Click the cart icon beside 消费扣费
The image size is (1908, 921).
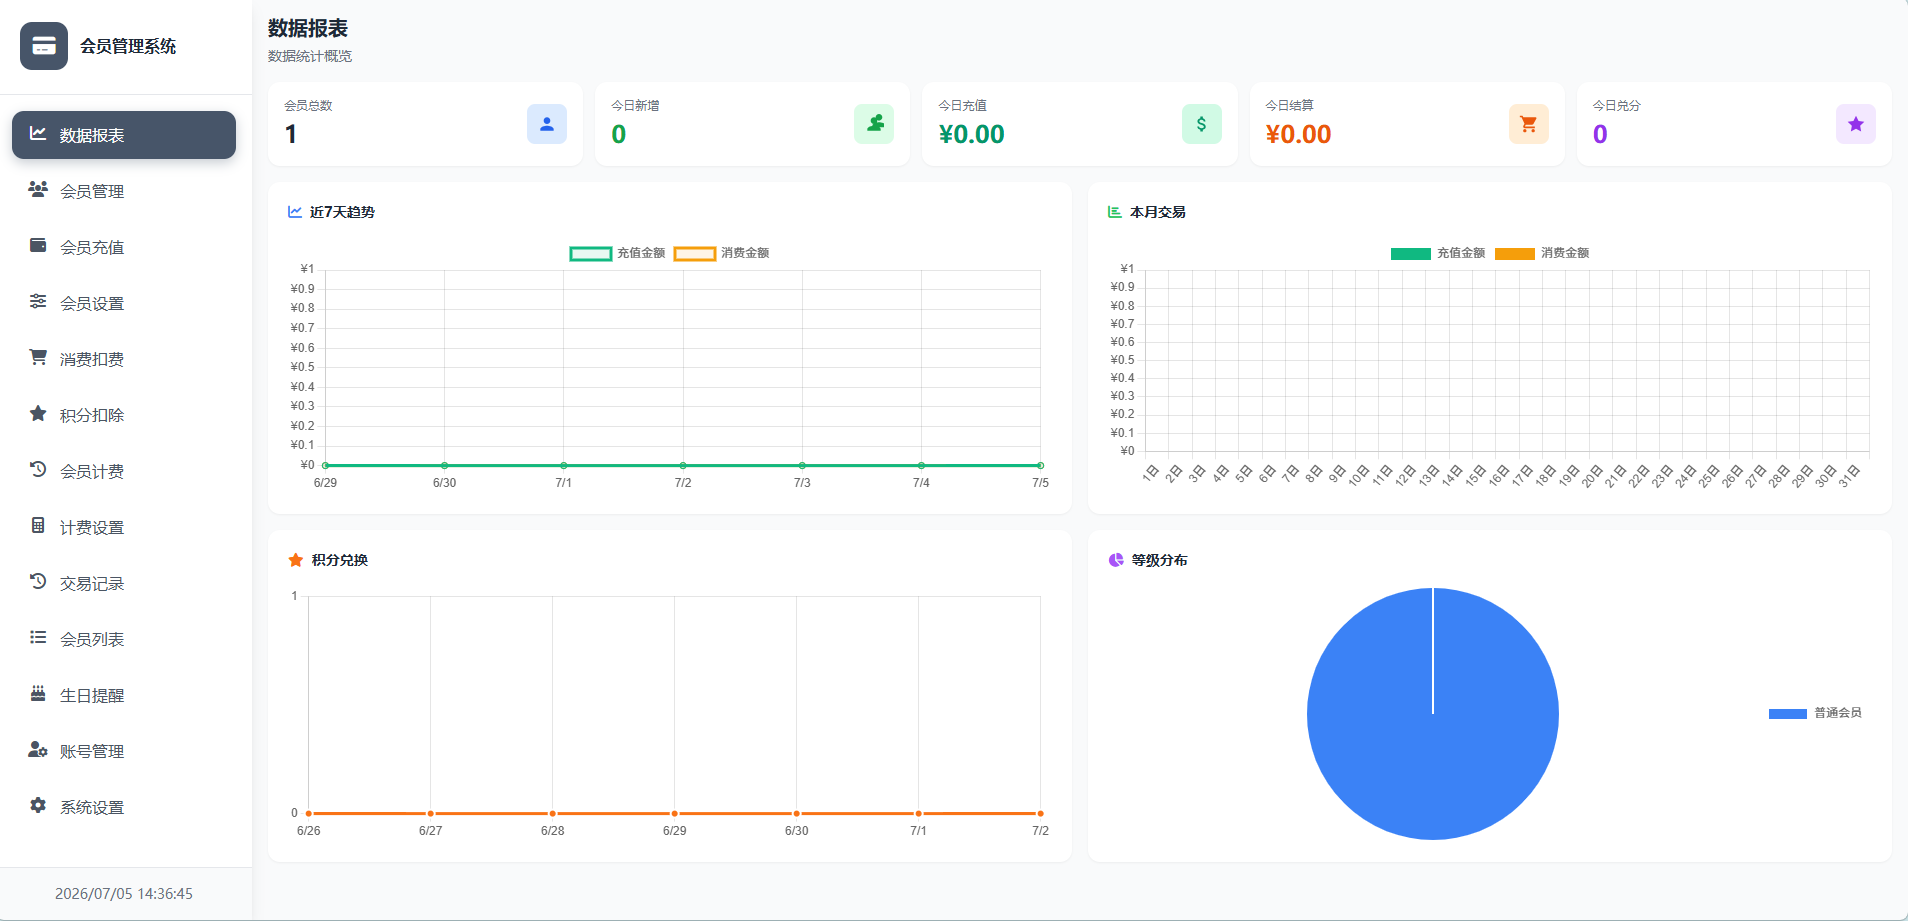click(38, 357)
